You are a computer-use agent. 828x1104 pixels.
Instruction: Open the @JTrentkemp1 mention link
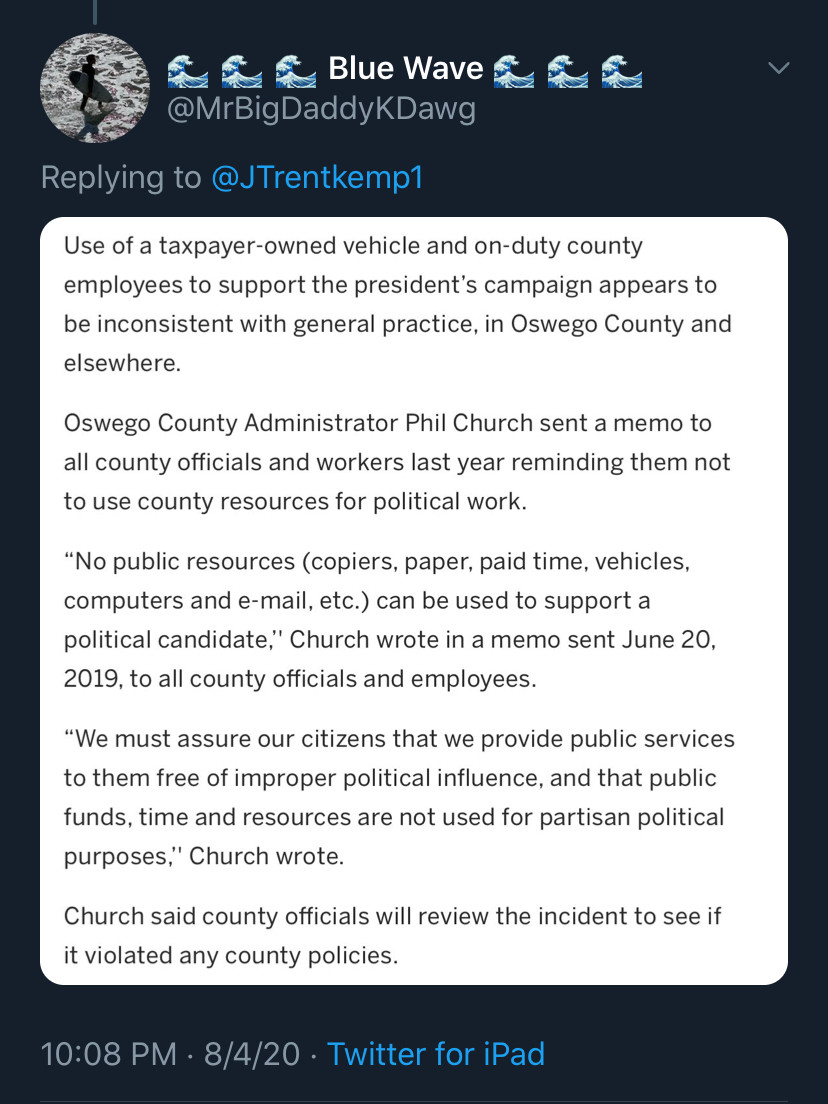(x=317, y=177)
